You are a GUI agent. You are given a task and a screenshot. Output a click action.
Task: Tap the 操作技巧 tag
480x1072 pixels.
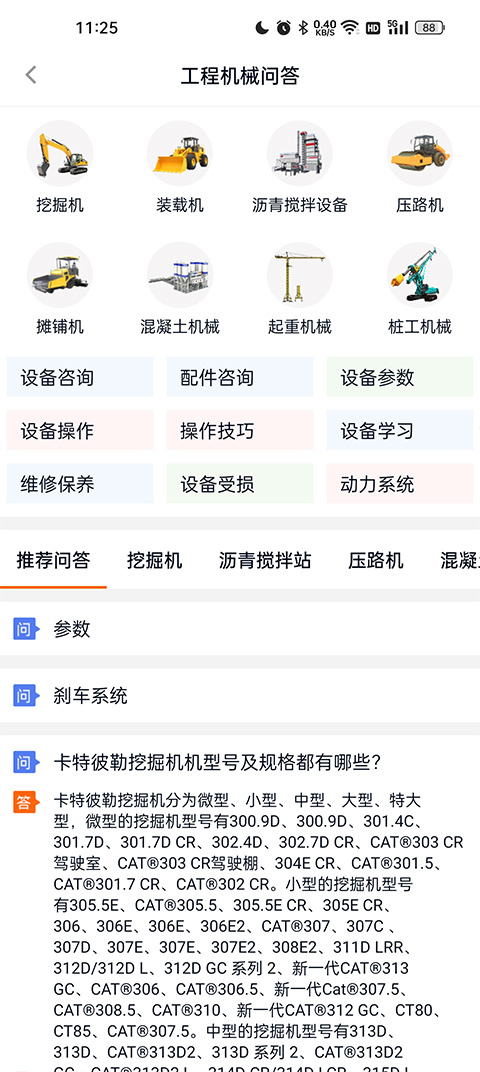(240, 431)
